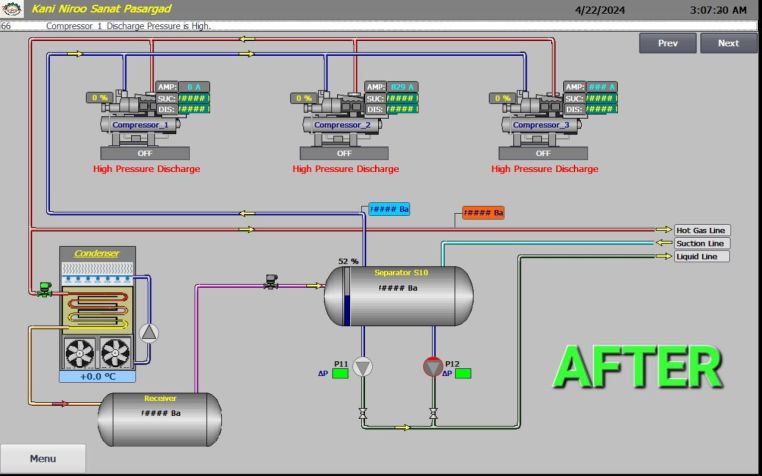This screenshot has height=476, width=762.
Task: Click the Hot Gas Line label
Action: point(700,230)
